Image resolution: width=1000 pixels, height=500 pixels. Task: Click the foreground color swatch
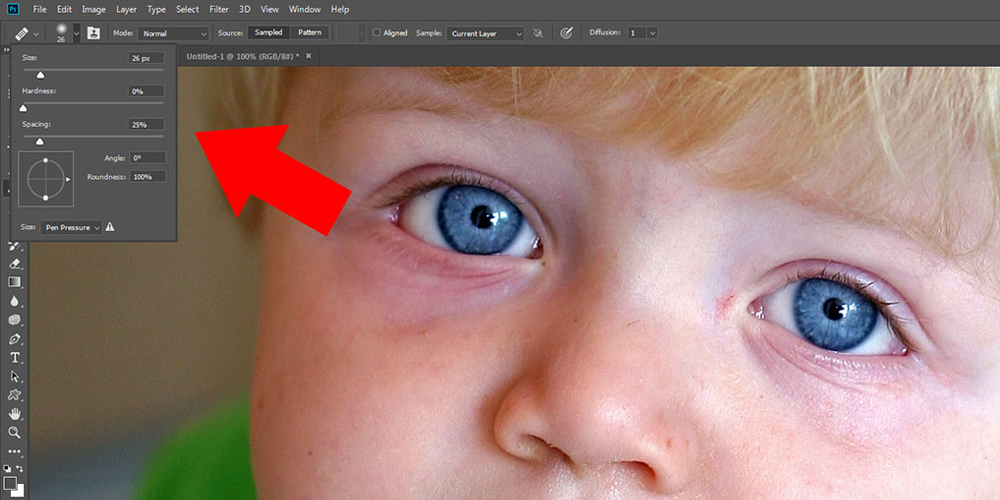click(10, 483)
